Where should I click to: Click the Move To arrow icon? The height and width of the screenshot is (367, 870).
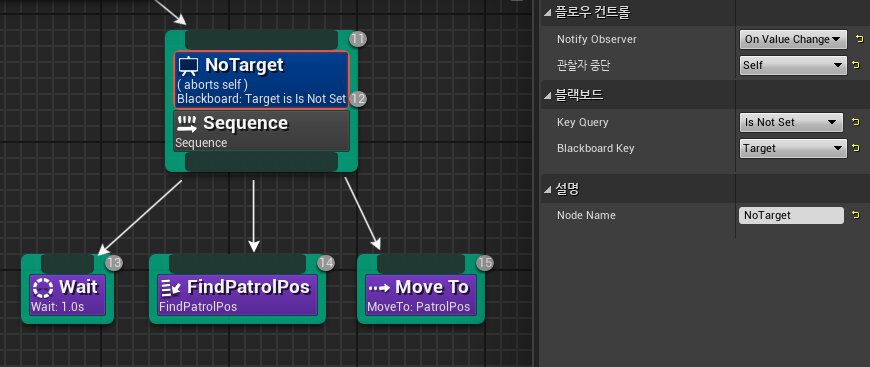pos(379,288)
